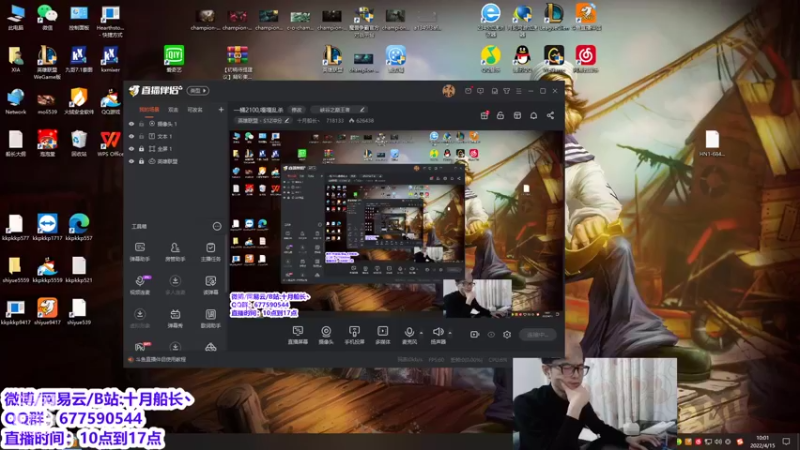The width and height of the screenshot is (800, 450).
Task: Expand the toolbox more options circle
Action: click(x=217, y=226)
